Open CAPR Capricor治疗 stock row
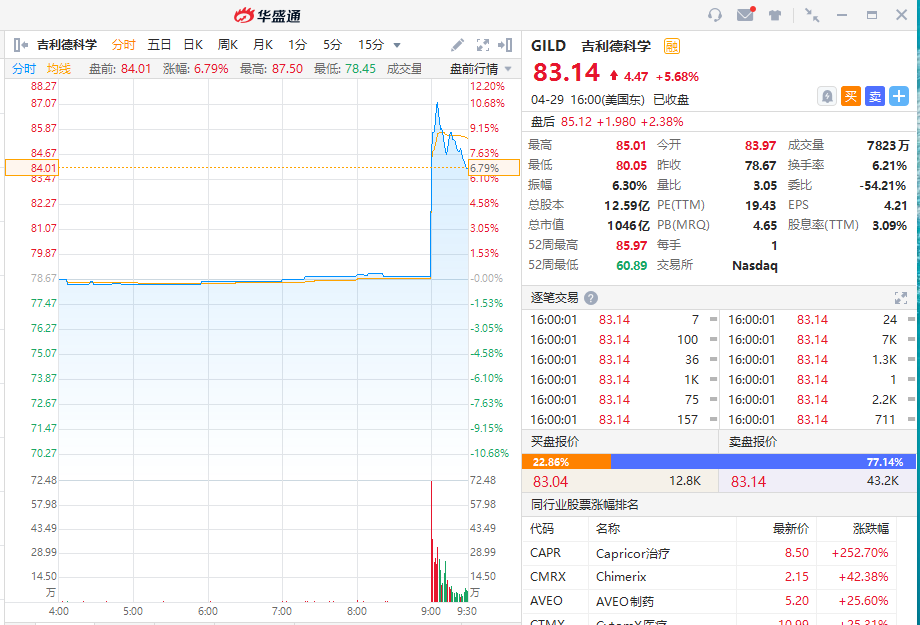 point(709,553)
